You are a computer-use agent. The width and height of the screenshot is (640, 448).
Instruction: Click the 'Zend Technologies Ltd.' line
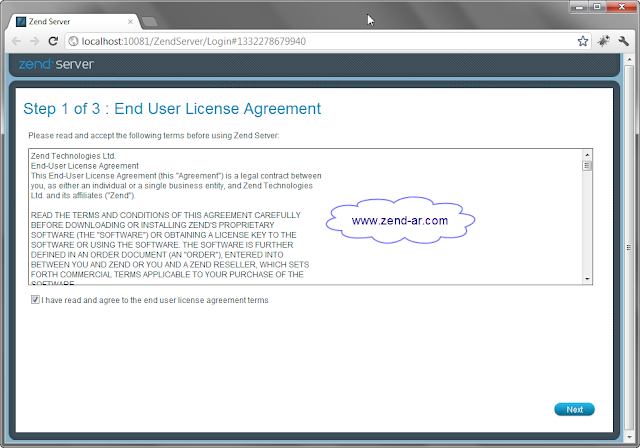[73, 156]
